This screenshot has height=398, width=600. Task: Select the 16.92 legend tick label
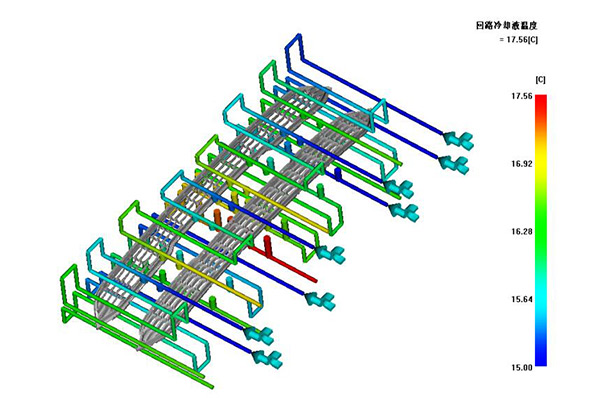522,164
